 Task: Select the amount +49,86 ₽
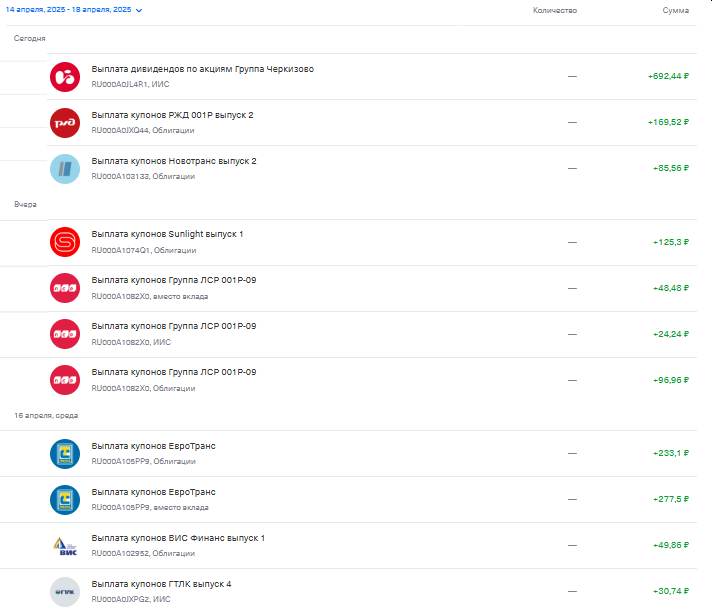[671, 545]
